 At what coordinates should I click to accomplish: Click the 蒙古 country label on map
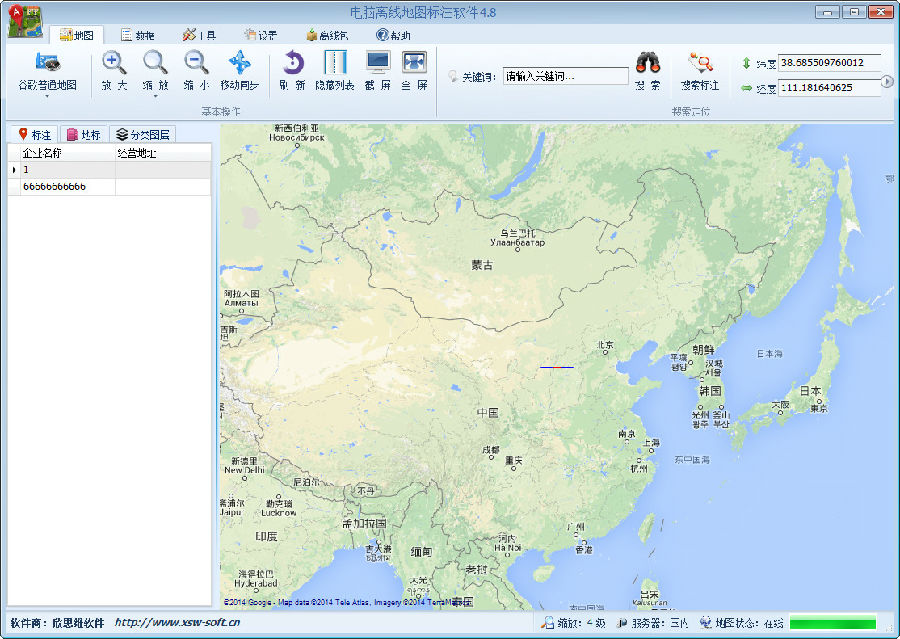point(482,265)
